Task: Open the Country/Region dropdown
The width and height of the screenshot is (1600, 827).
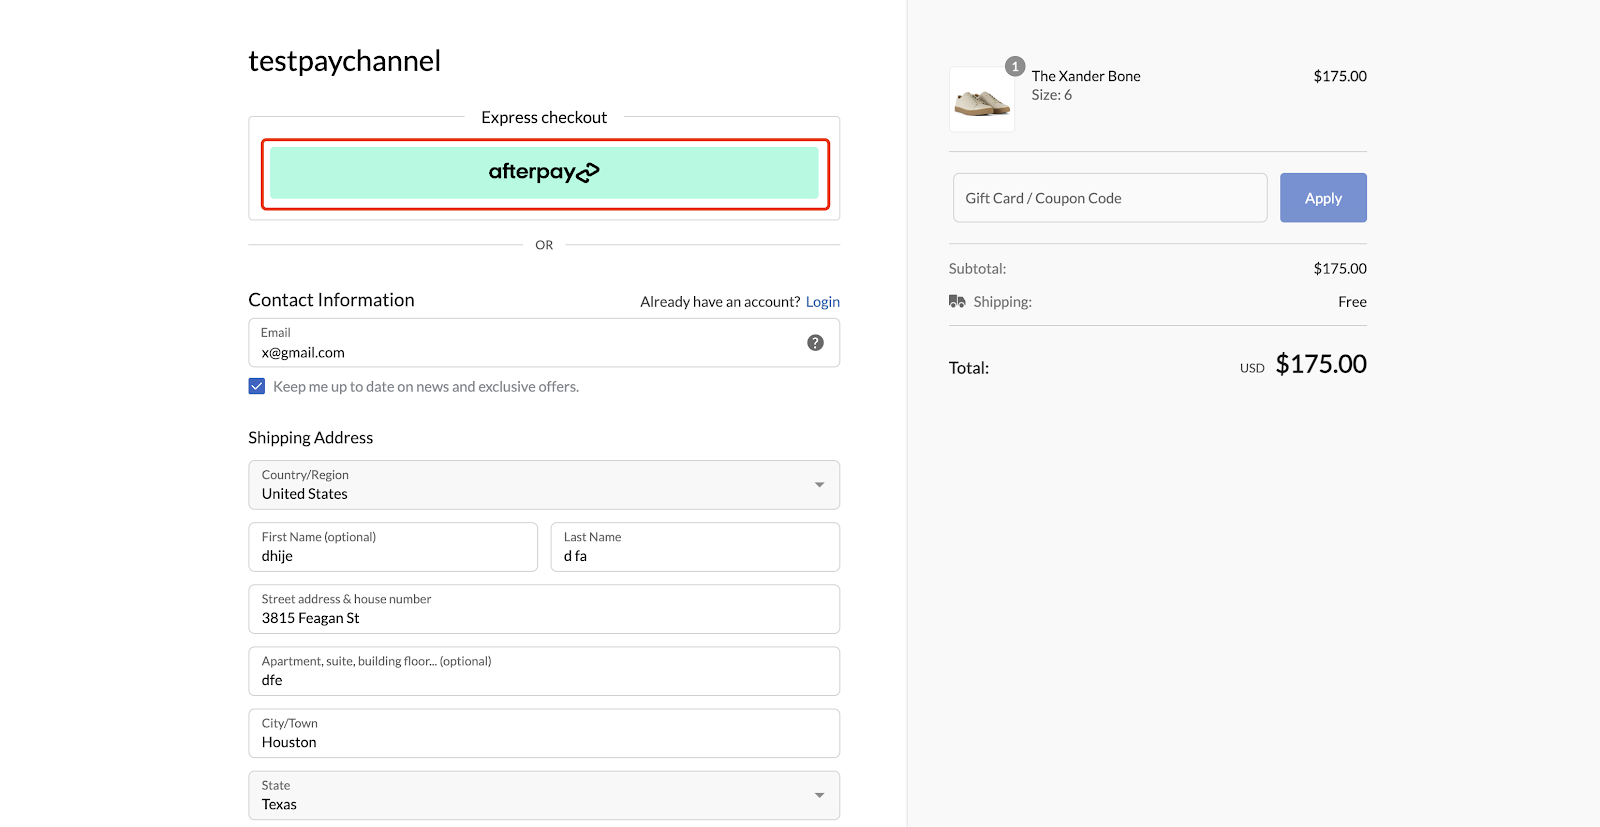Action: (x=544, y=485)
